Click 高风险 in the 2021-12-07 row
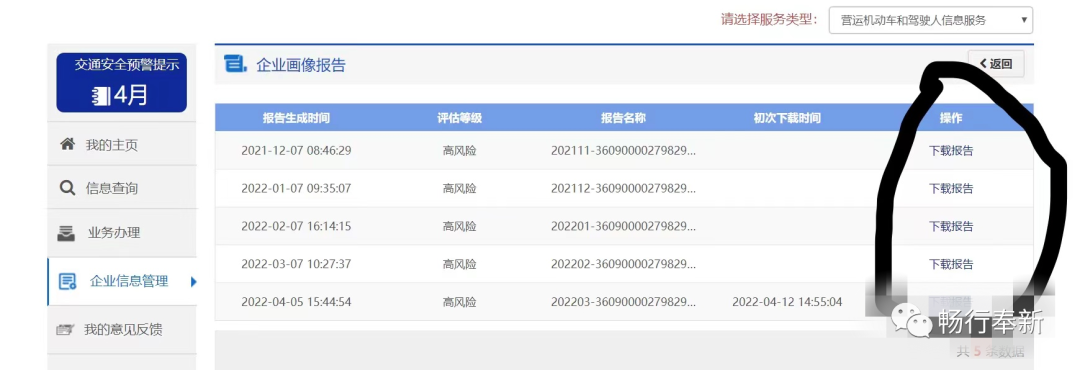Screen dimensions: 1080x370 point(459,151)
